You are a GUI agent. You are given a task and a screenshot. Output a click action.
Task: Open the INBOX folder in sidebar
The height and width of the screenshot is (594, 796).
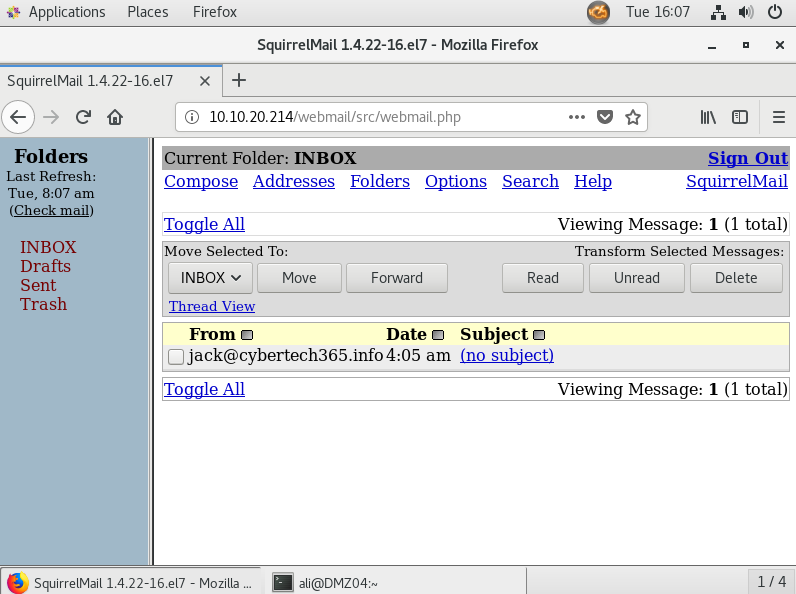(48, 247)
